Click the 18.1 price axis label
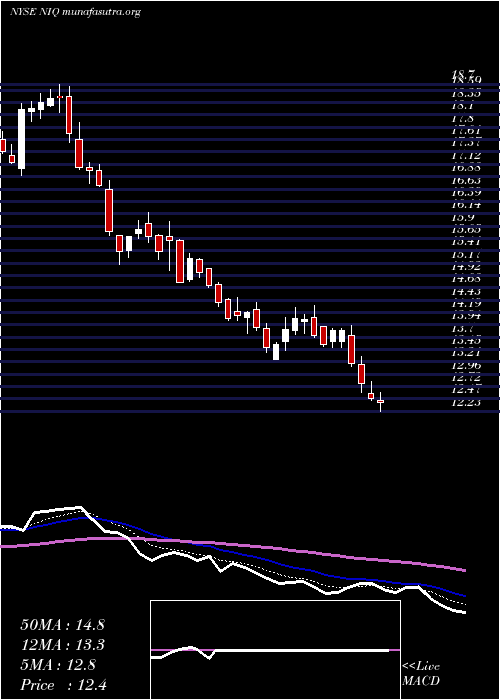The width and height of the screenshot is (500, 700). click(464, 106)
